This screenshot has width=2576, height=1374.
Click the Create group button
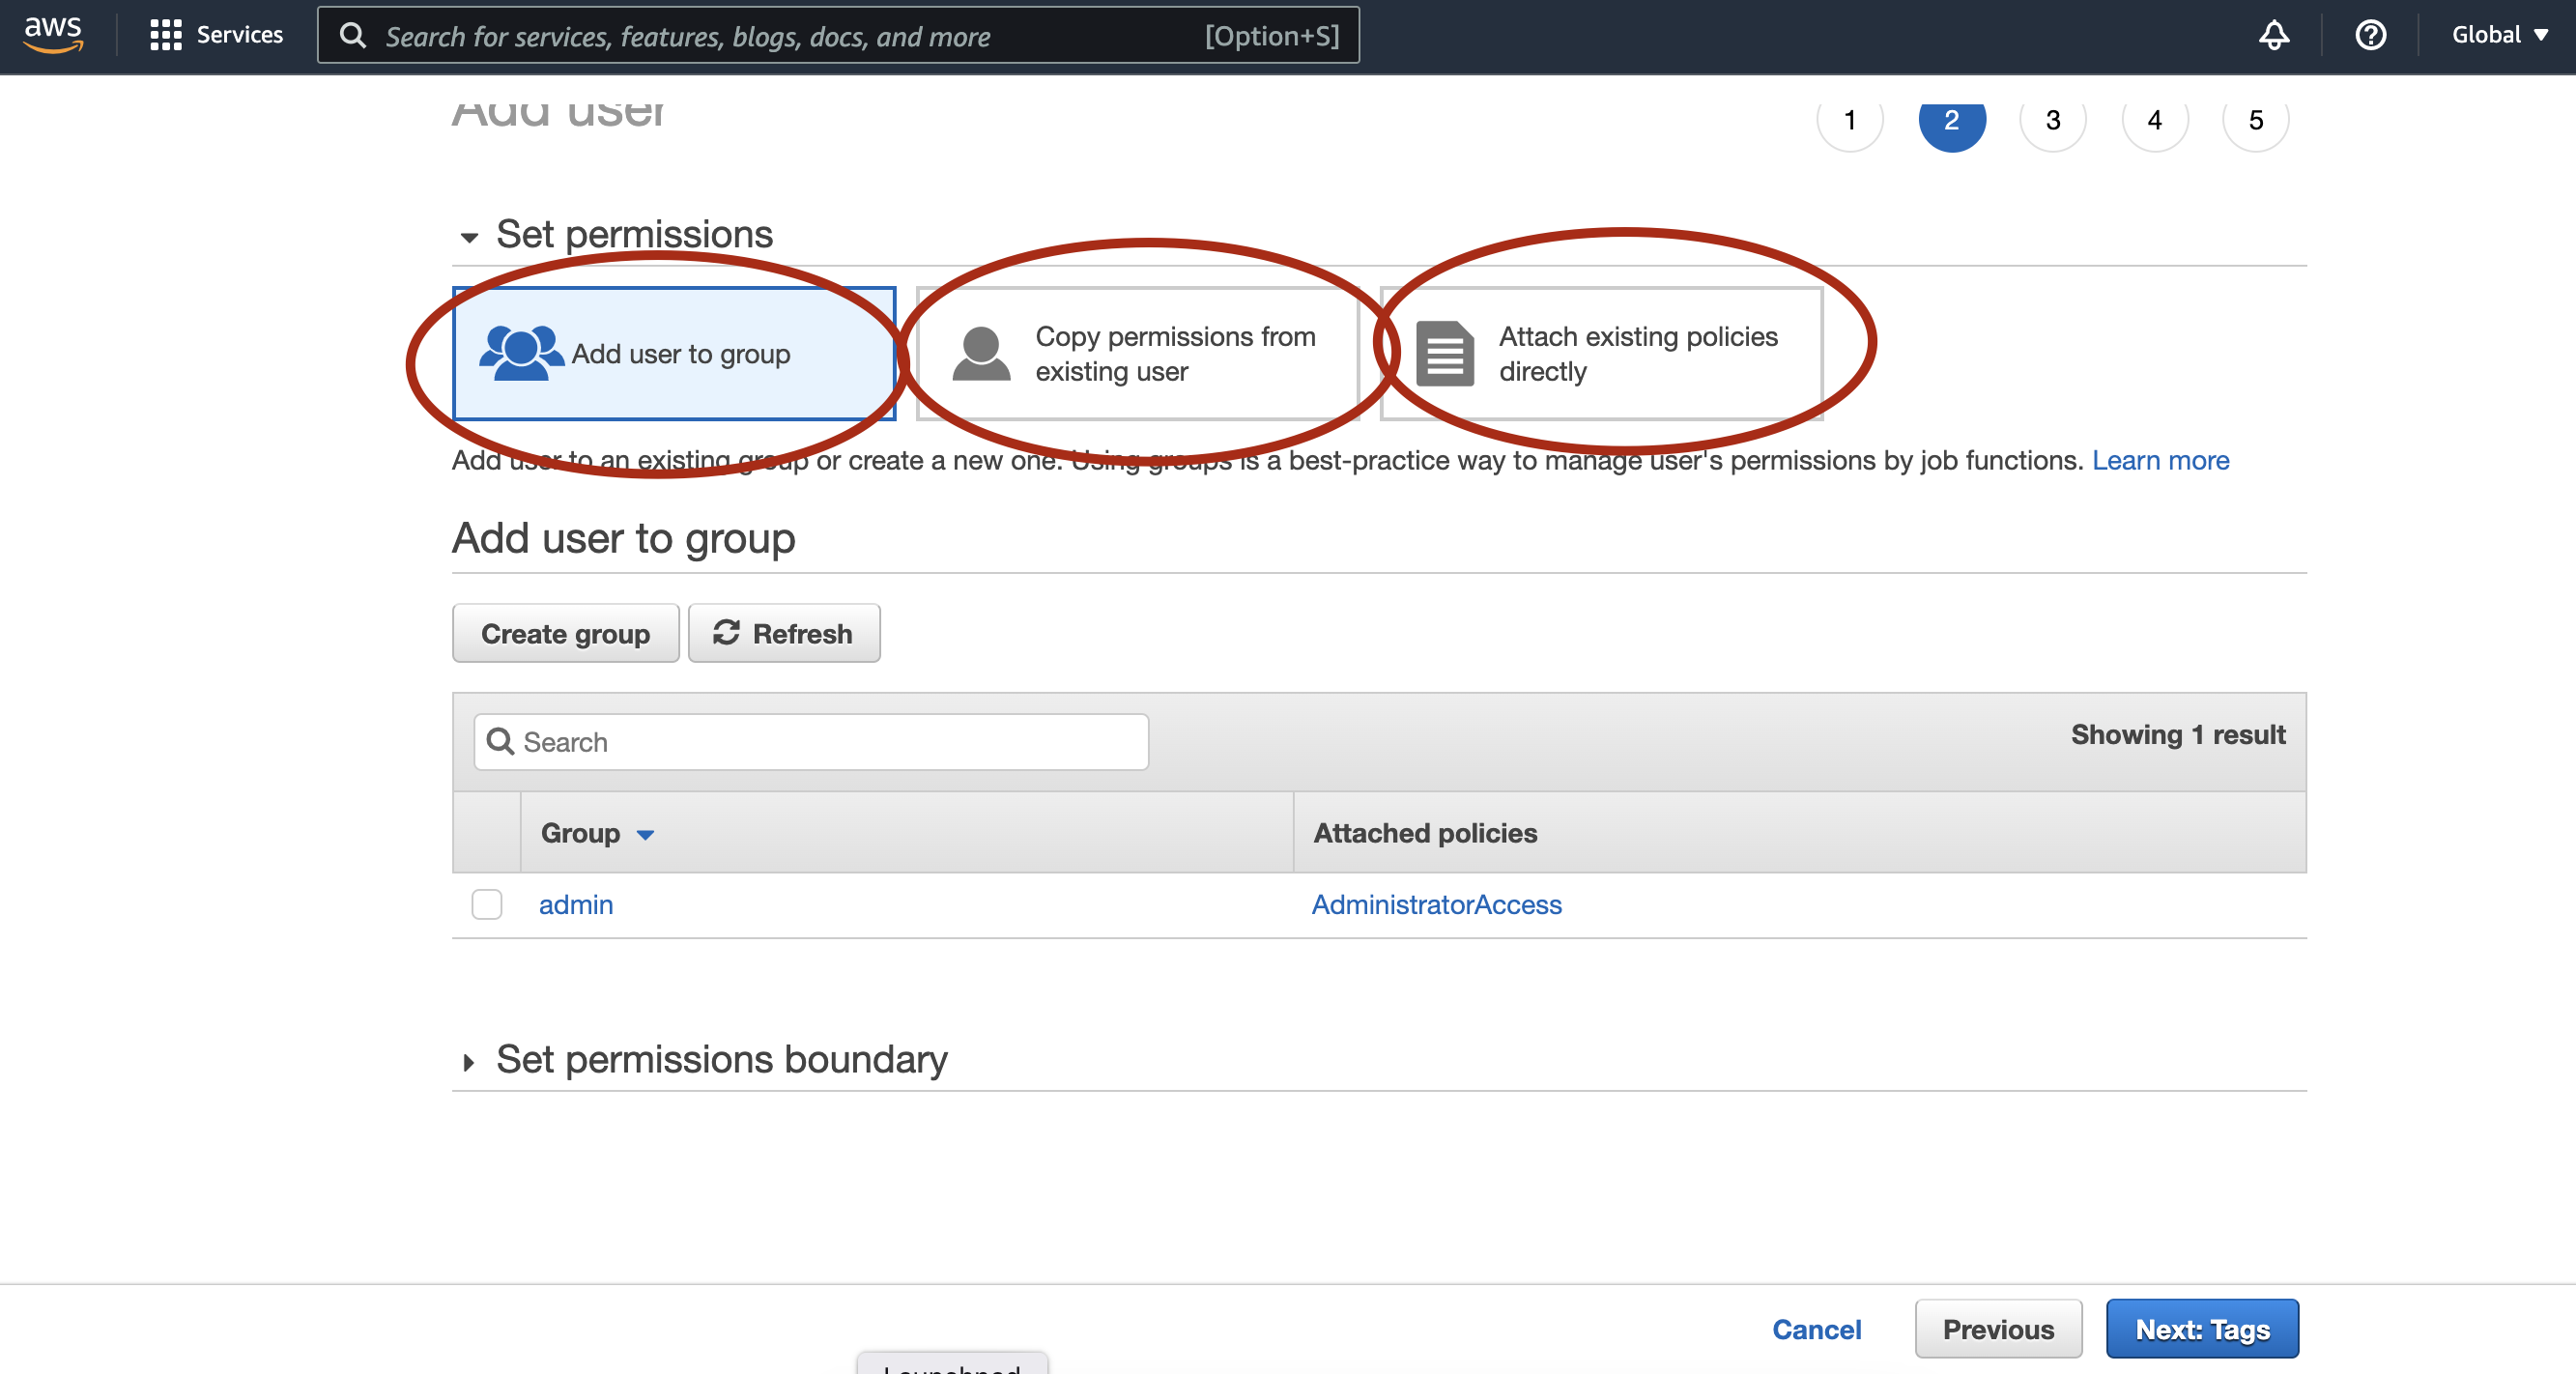point(565,633)
